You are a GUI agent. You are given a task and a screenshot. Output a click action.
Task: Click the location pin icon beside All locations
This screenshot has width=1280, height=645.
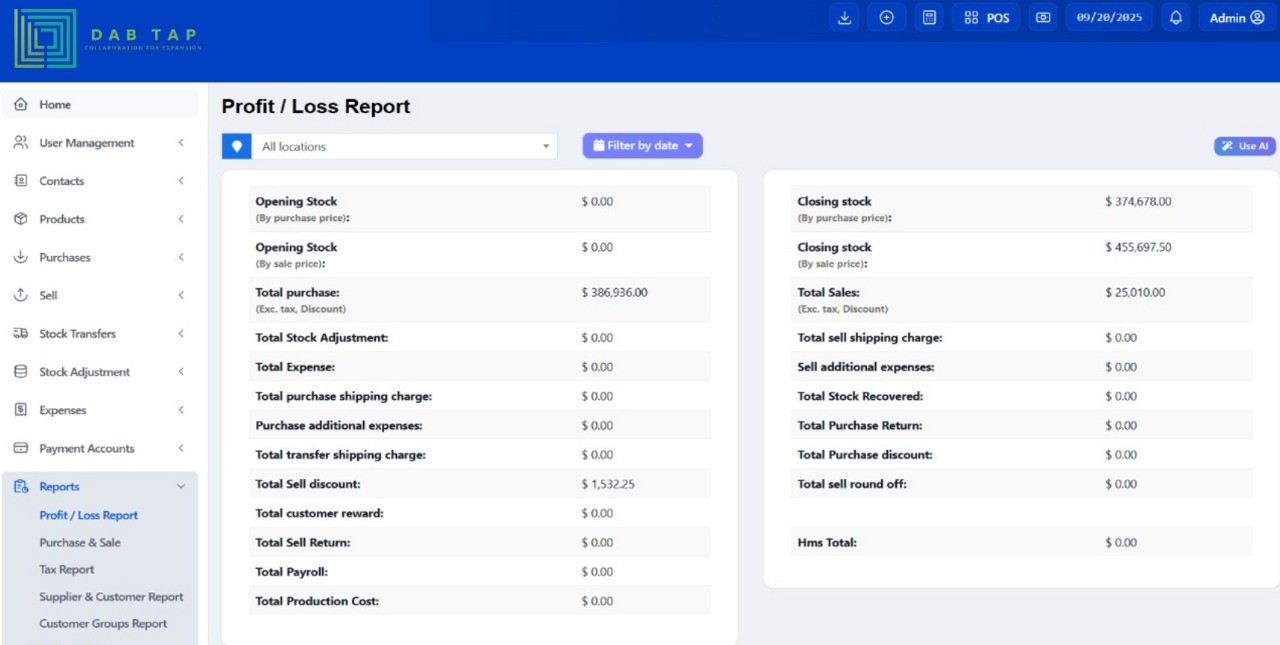pyautogui.click(x=237, y=146)
